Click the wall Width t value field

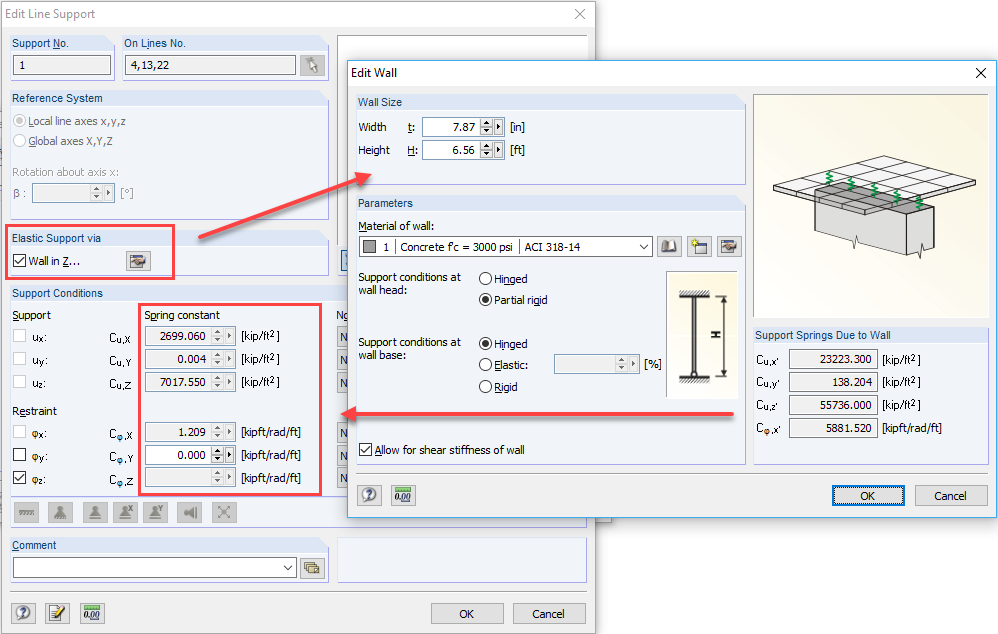point(451,127)
